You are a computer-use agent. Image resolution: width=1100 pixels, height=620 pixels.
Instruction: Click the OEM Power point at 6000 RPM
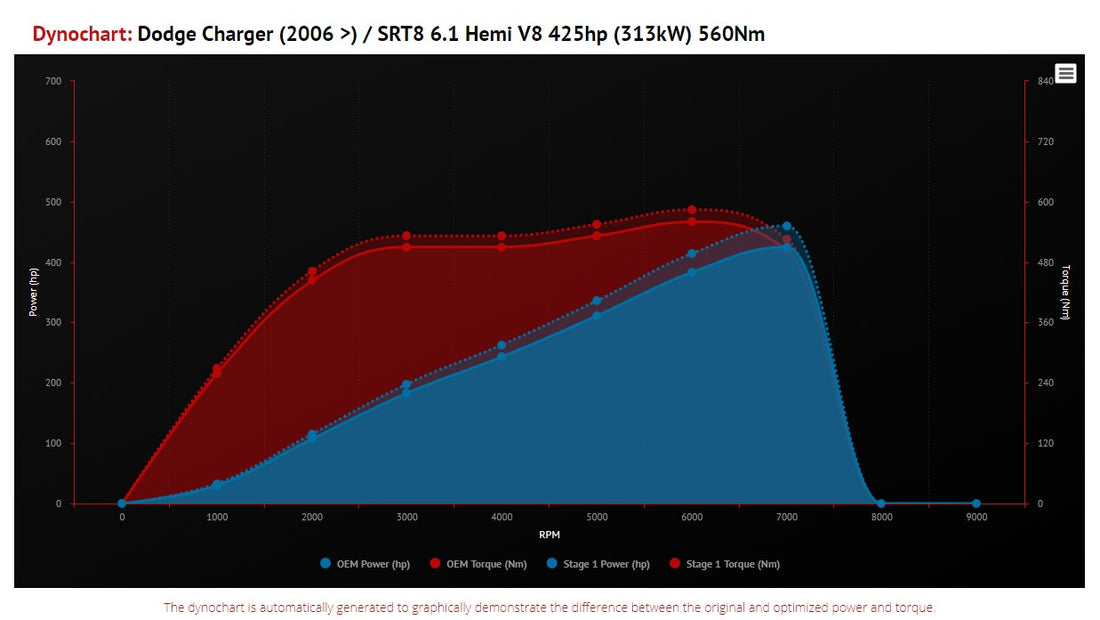click(x=692, y=272)
